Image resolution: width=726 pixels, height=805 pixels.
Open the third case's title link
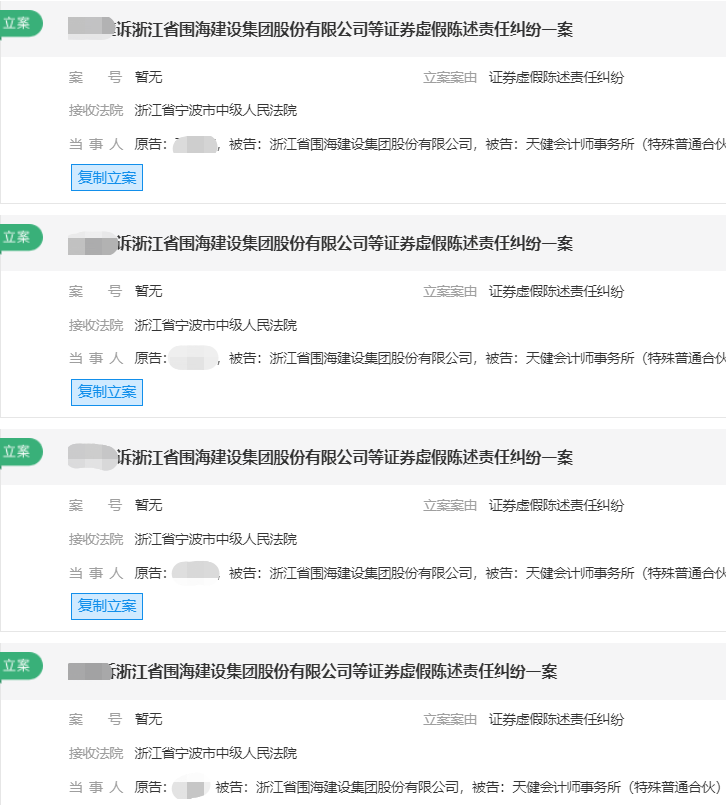[320, 457]
